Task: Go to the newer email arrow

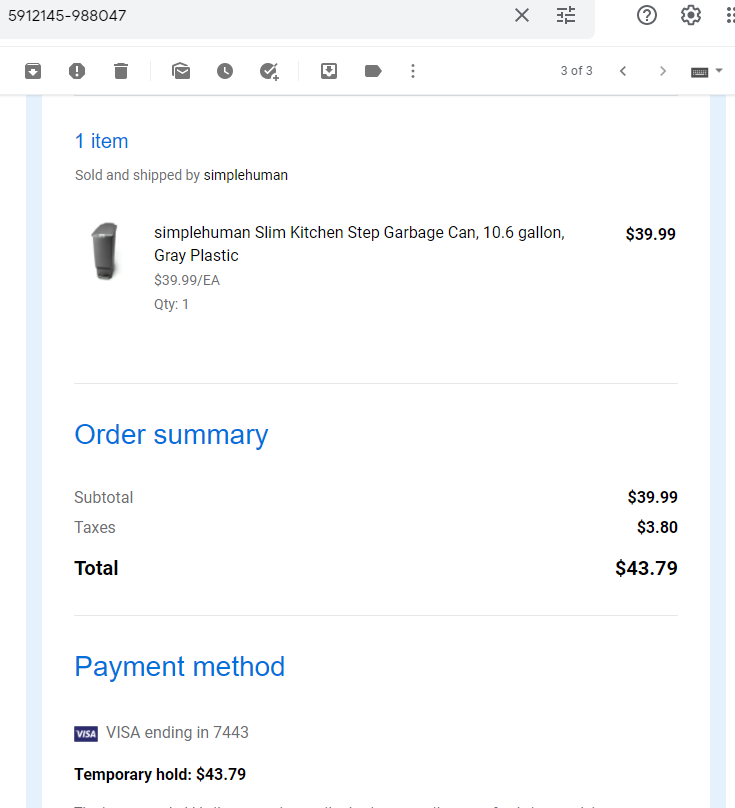Action: point(623,71)
